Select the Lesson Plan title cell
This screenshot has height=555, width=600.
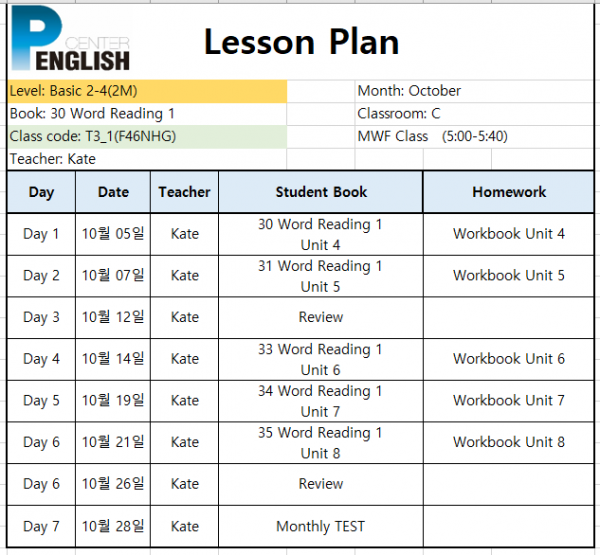point(302,42)
